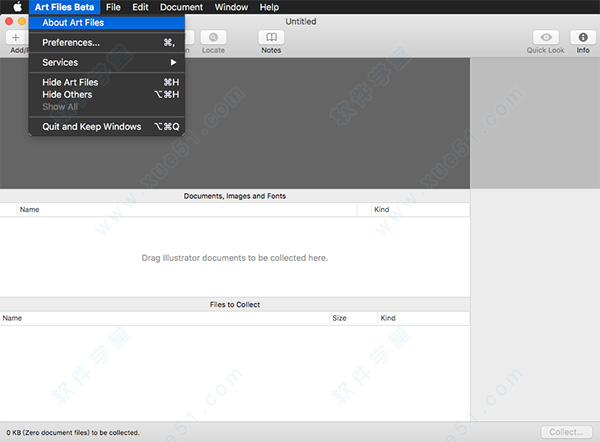Open the Notes toolbar icon
600x442 pixels.
(271, 38)
